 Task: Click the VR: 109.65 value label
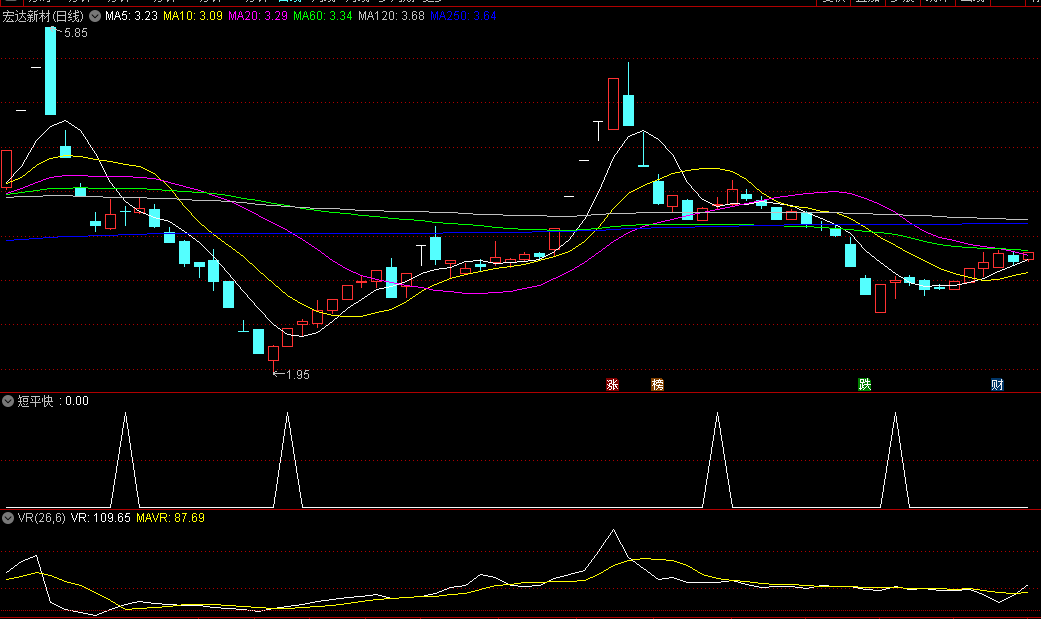[x=101, y=518]
